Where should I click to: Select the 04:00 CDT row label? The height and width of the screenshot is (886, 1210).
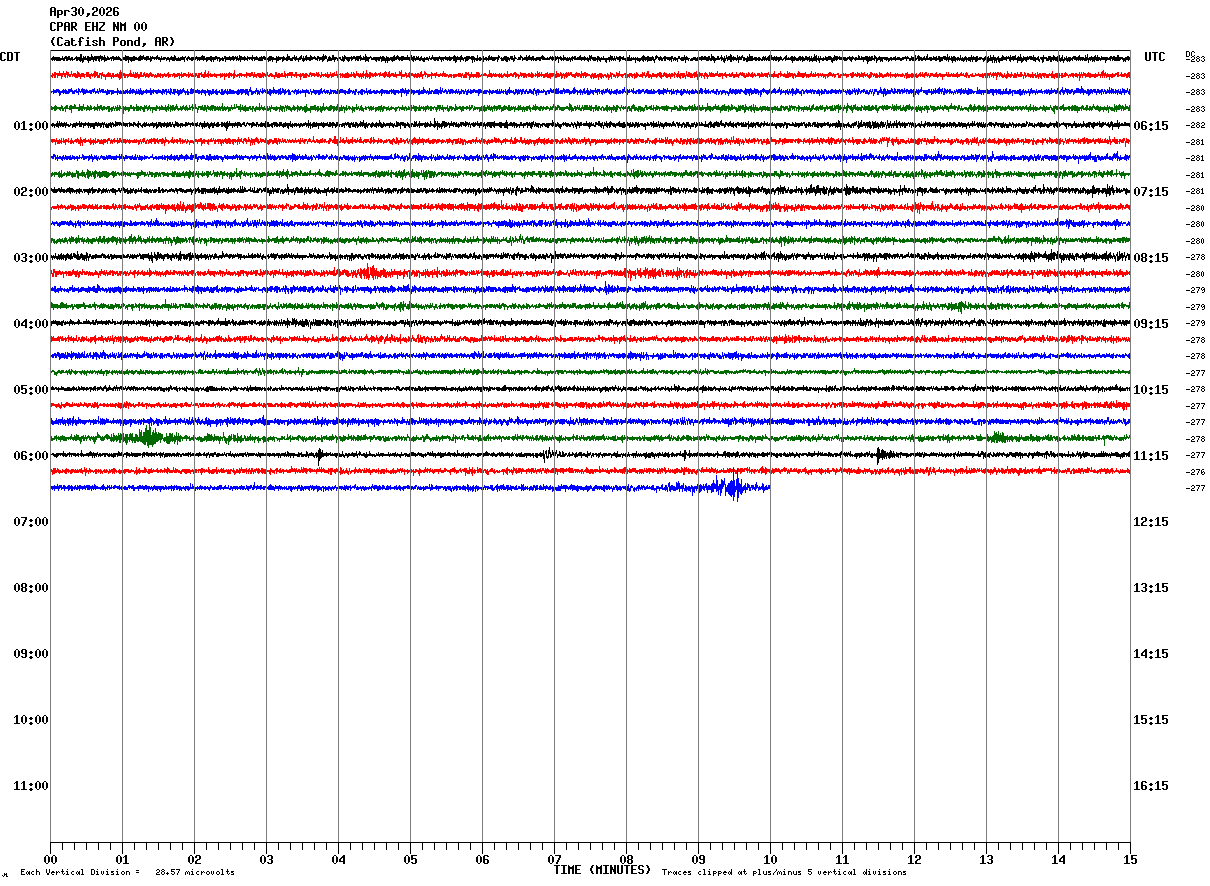pos(31,323)
